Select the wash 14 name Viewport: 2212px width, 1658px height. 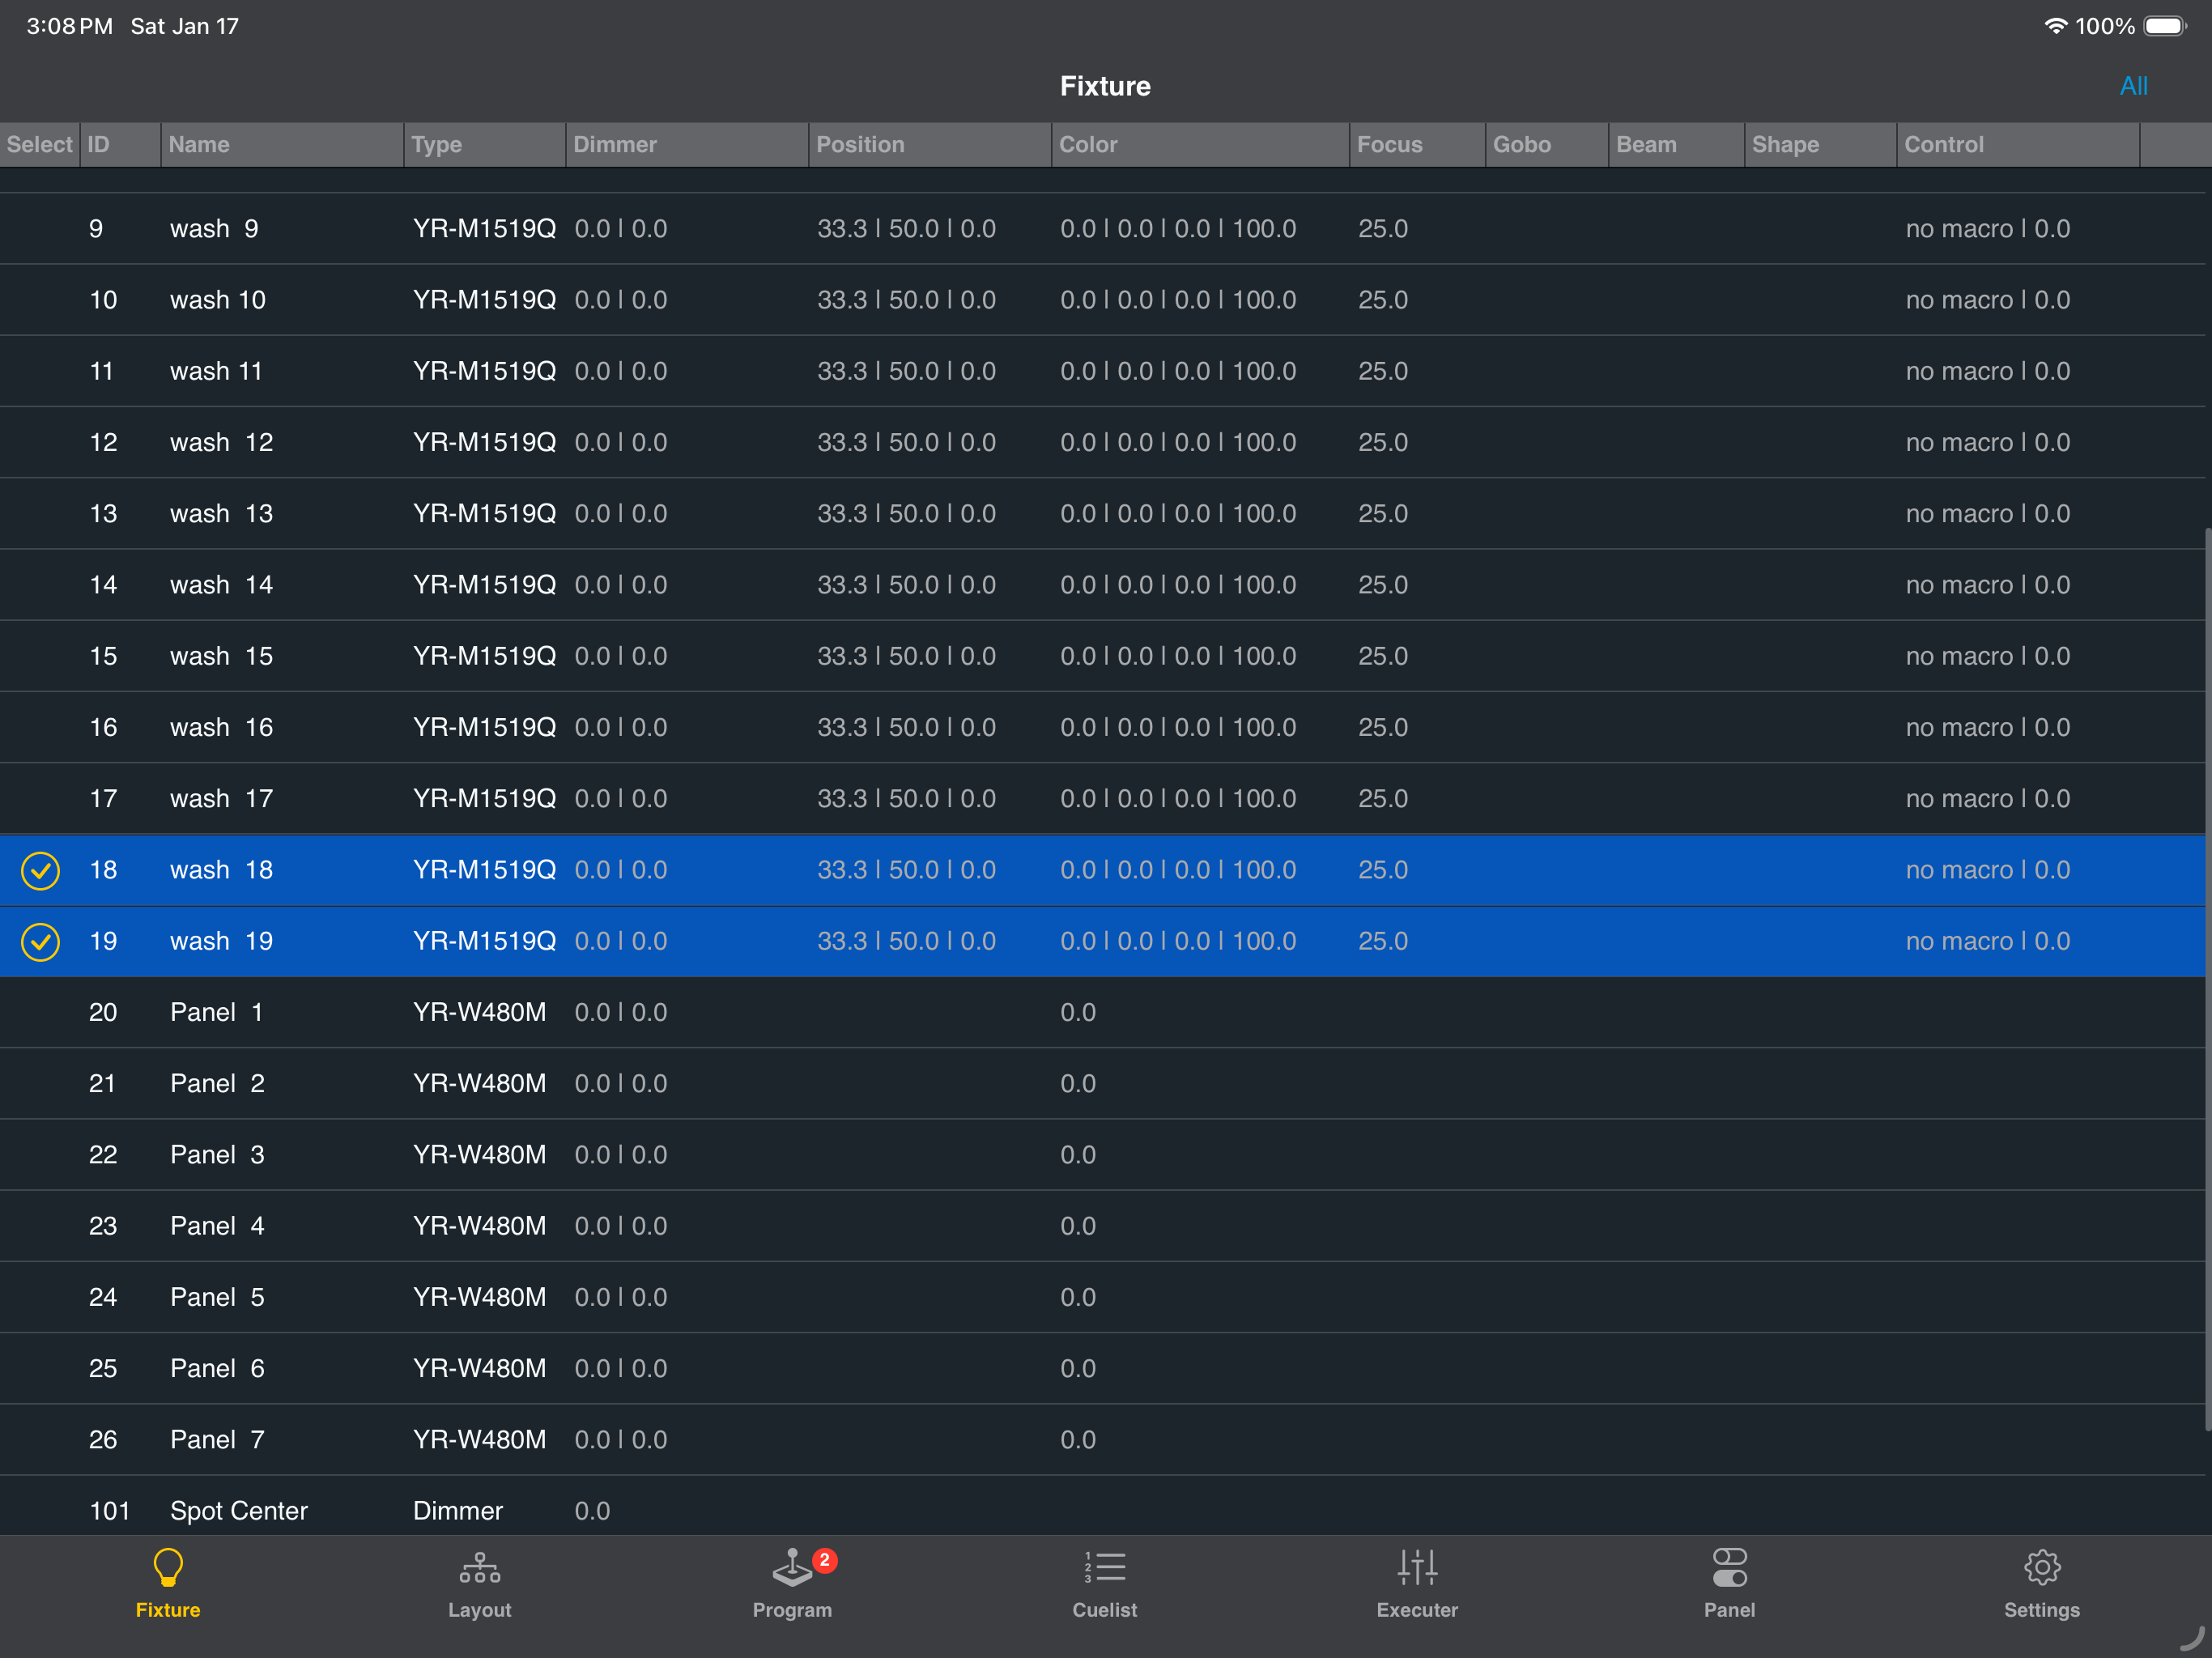point(221,585)
